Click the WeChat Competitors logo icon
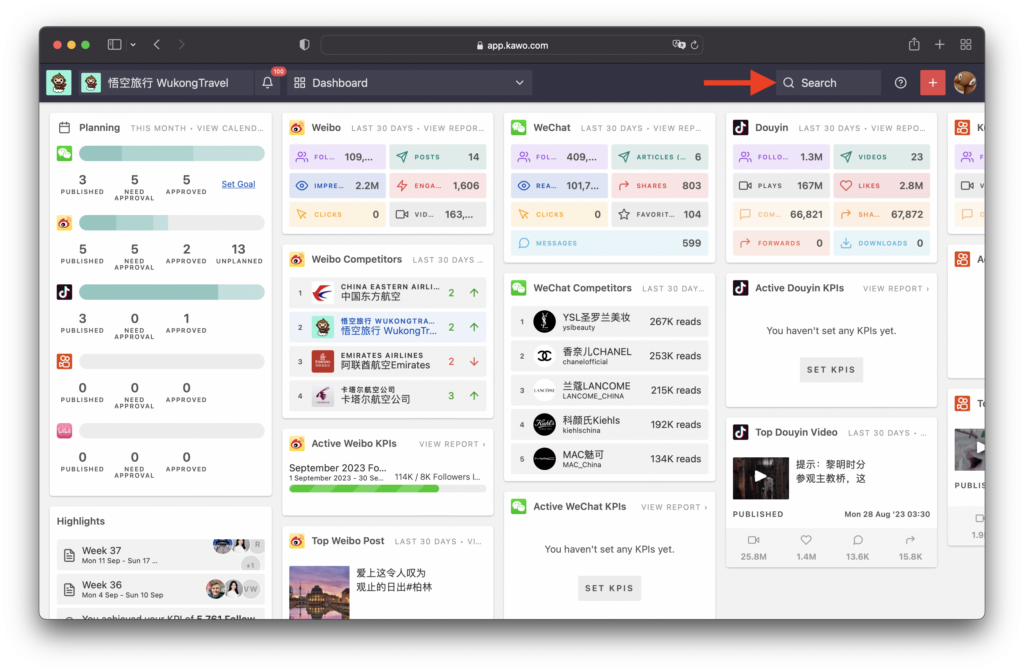1024x671 pixels. [519, 288]
